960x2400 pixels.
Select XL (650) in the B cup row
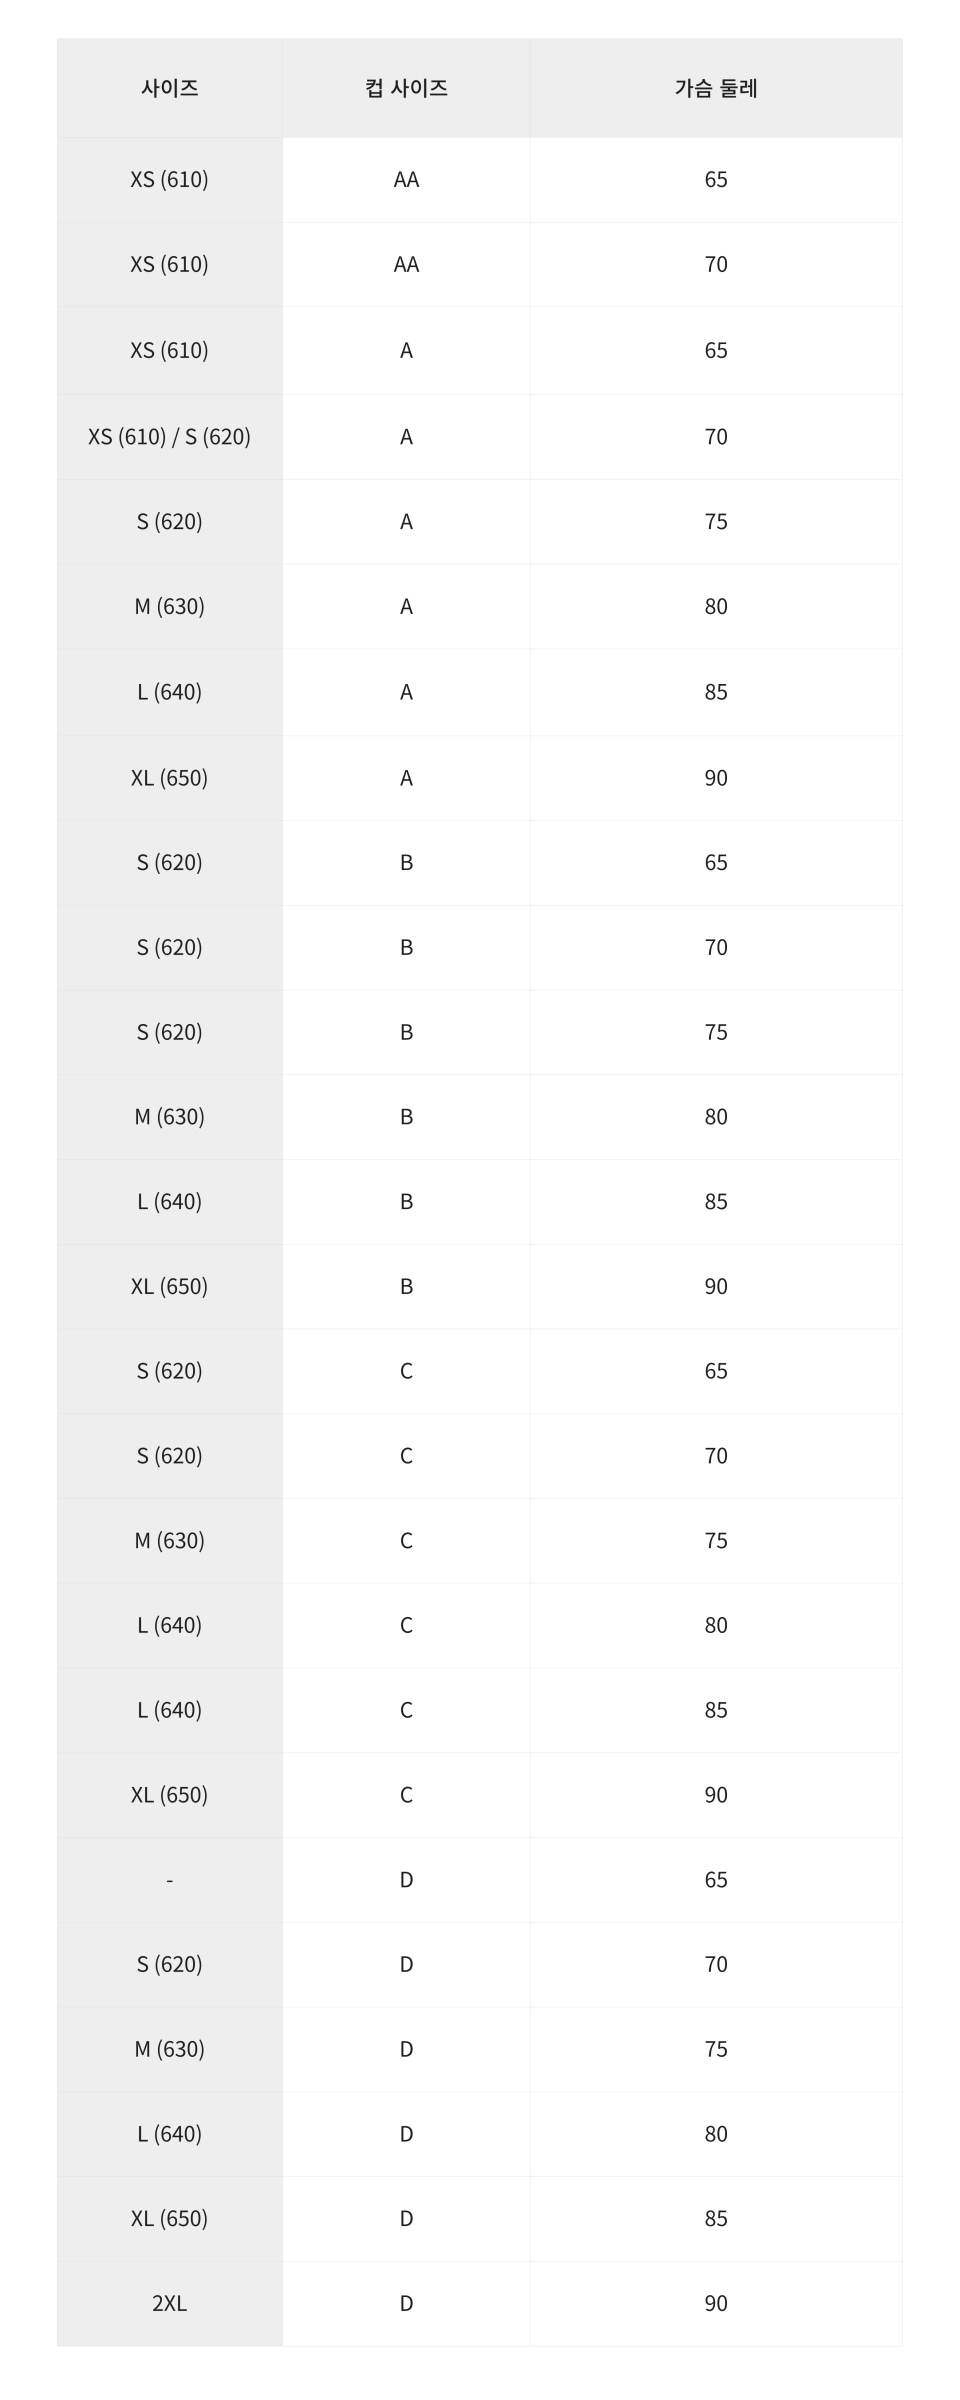pyautogui.click(x=169, y=1286)
